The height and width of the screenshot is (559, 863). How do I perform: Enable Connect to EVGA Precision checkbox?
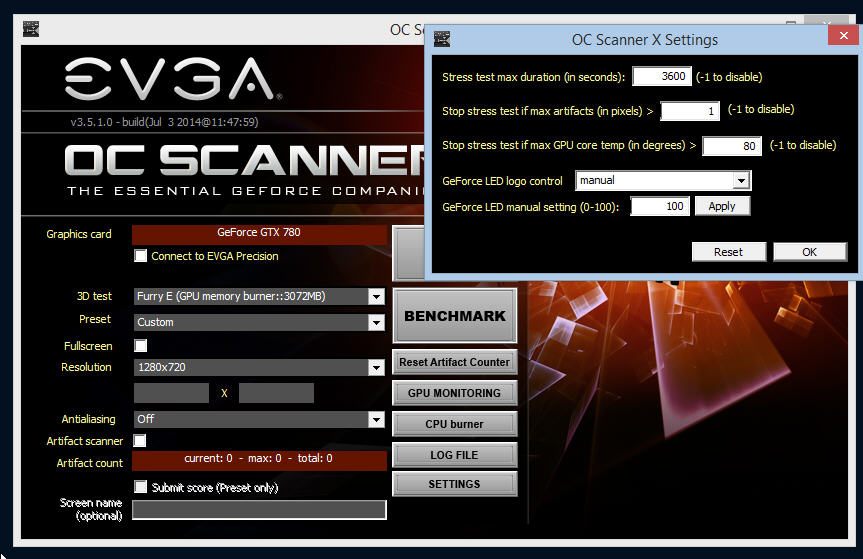pyautogui.click(x=141, y=256)
